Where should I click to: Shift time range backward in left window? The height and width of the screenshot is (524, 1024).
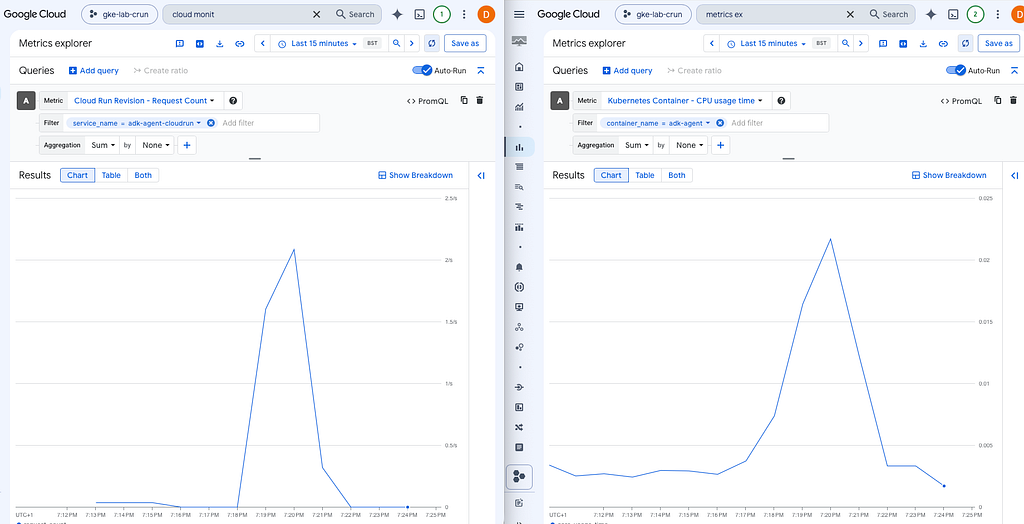pyautogui.click(x=263, y=44)
